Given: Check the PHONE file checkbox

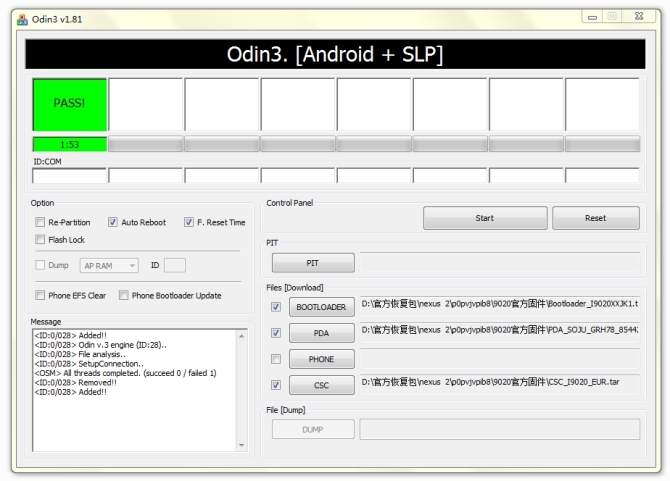Looking at the screenshot, I should click(276, 359).
